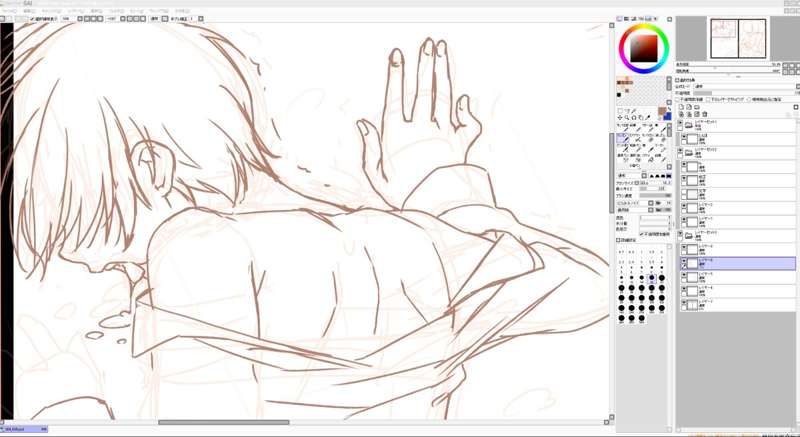Open the Filter menu
The width and height of the screenshot is (800, 437).
pos(115,10)
